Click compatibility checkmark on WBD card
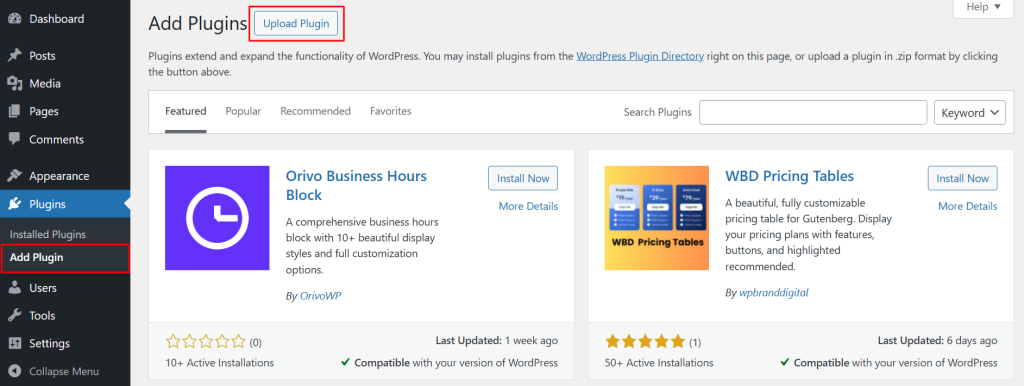This screenshot has width=1024, height=386. [x=785, y=362]
